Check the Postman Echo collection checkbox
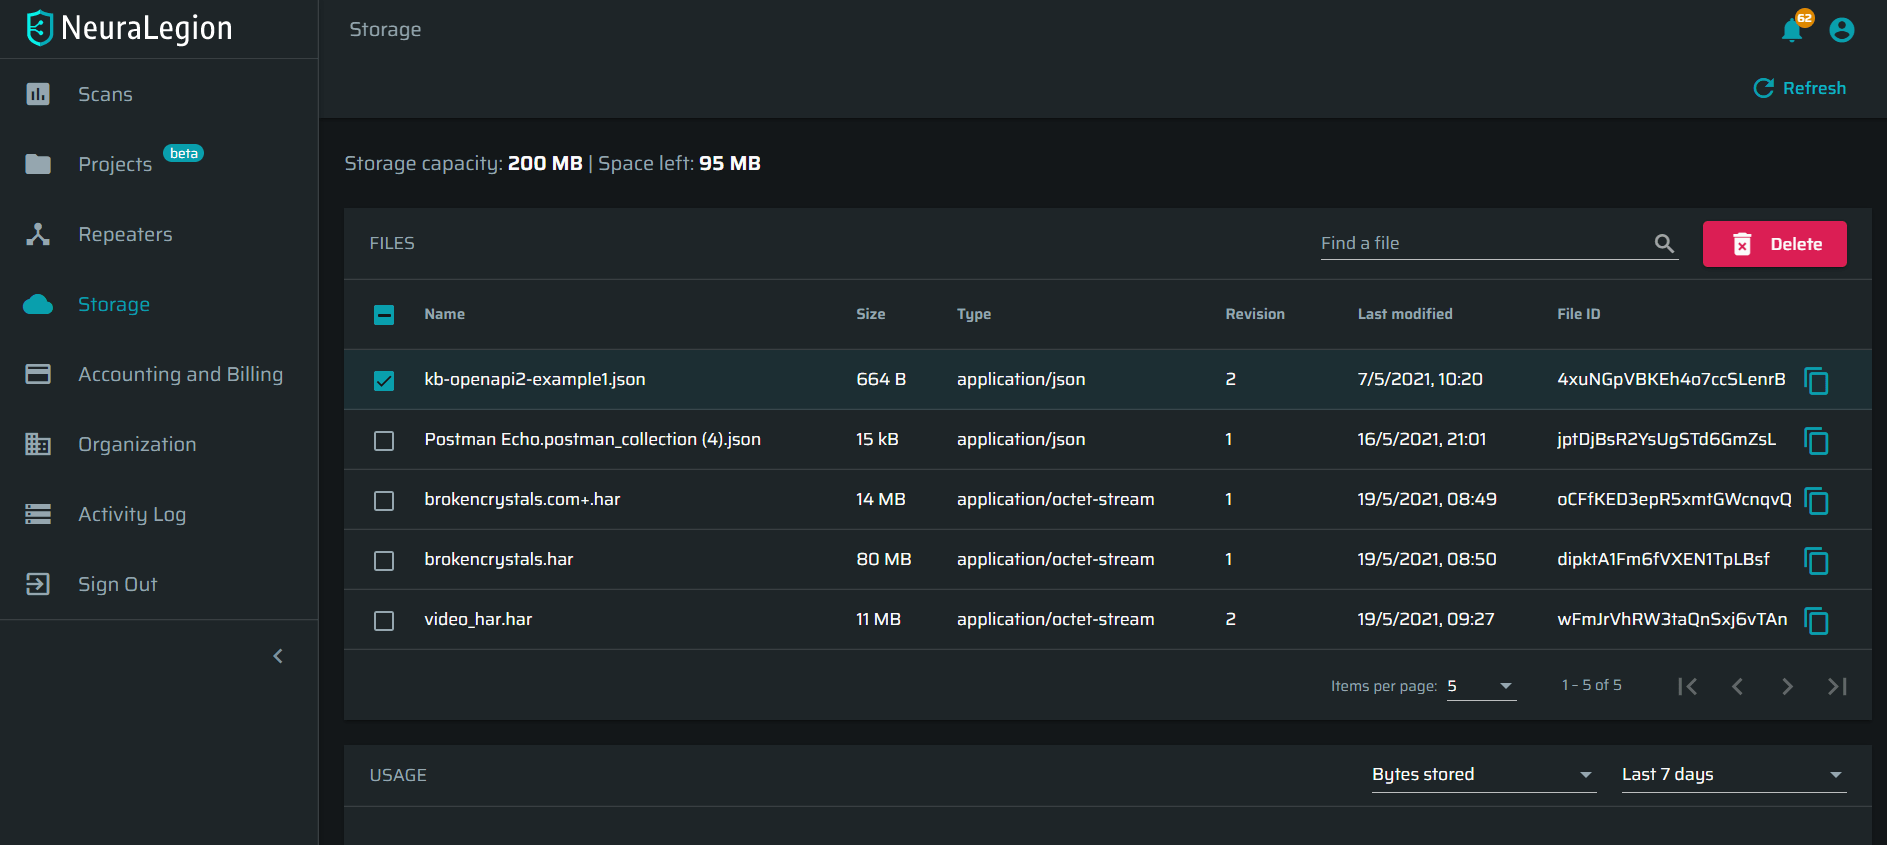Image resolution: width=1887 pixels, height=845 pixels. 384,441
